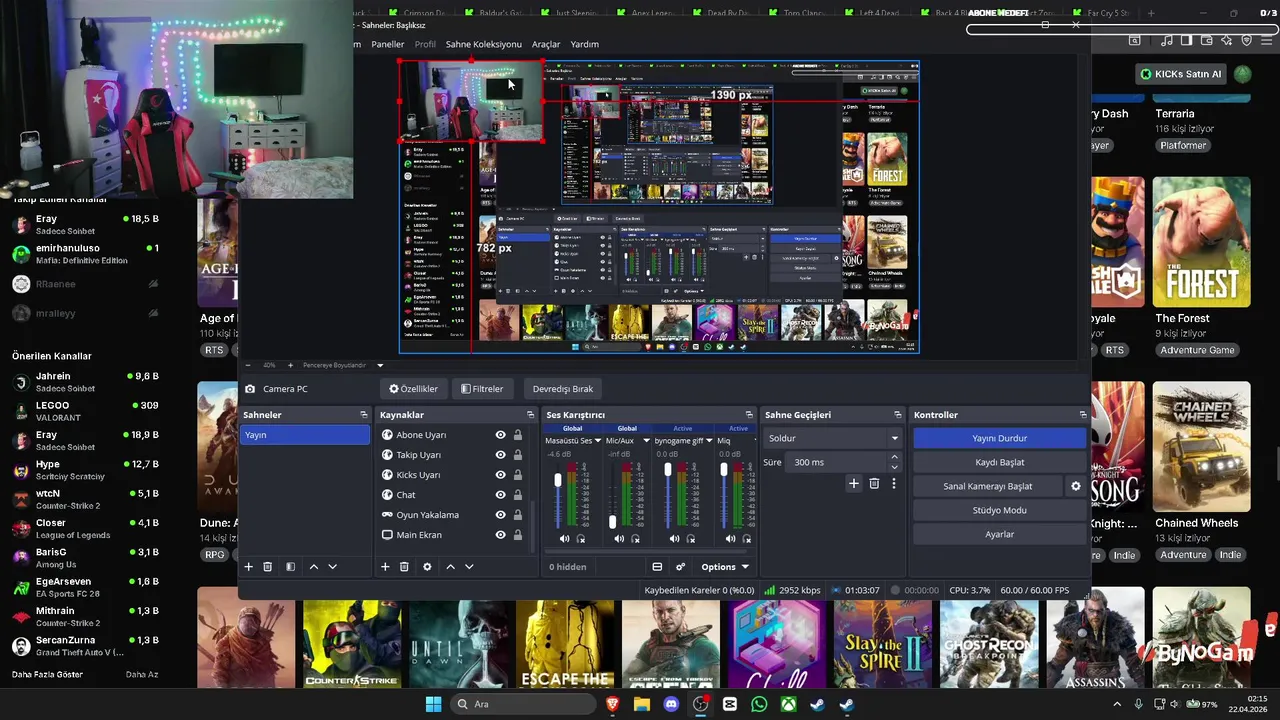
Task: Open the Paneller menu
Action: pos(388,44)
